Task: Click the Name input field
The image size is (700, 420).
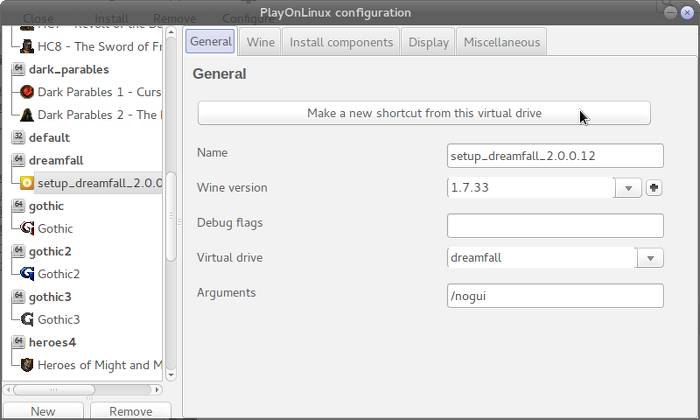Action: click(x=555, y=156)
